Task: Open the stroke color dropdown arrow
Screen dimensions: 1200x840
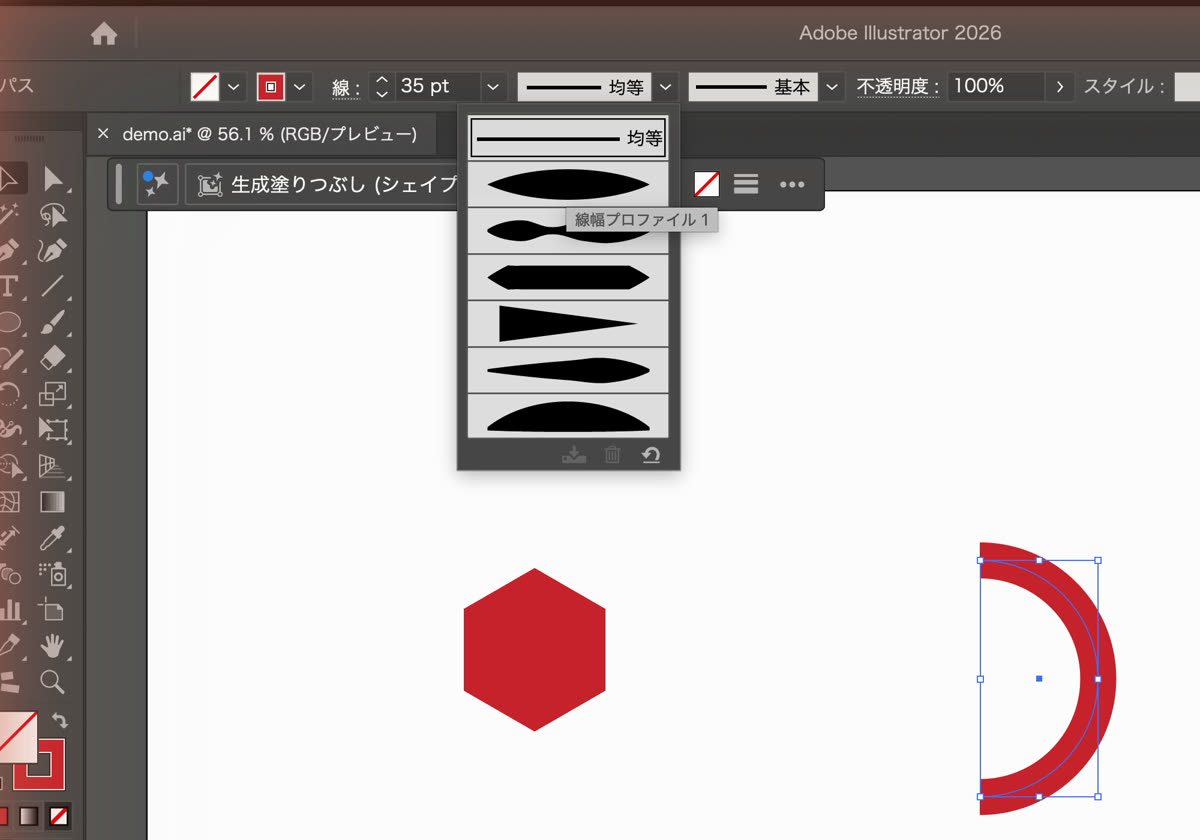Action: tap(300, 87)
